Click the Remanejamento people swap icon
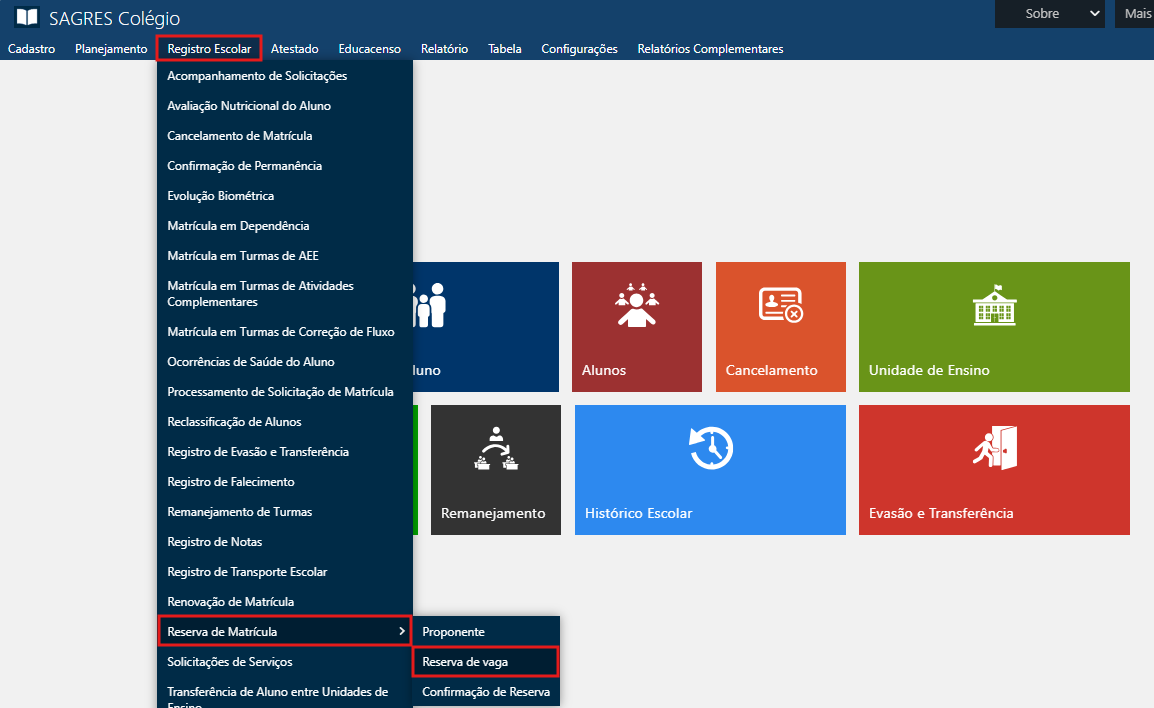 496,448
